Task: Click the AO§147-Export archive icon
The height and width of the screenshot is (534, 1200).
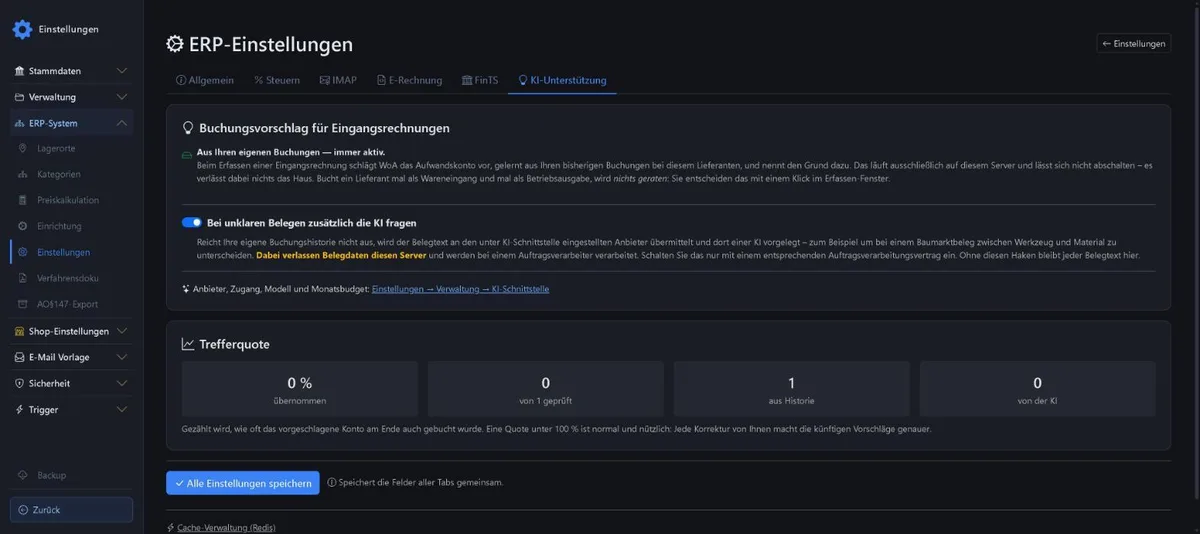Action: coord(24,304)
